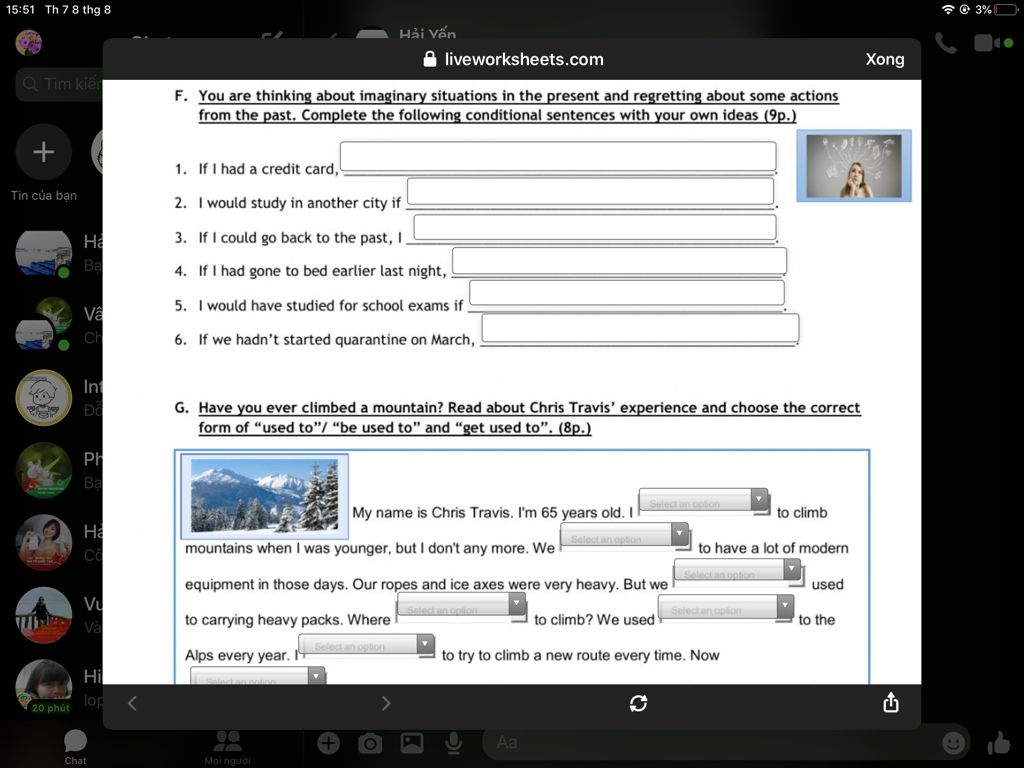Tap microphone to record voice message
The image size is (1024, 768).
tap(453, 743)
